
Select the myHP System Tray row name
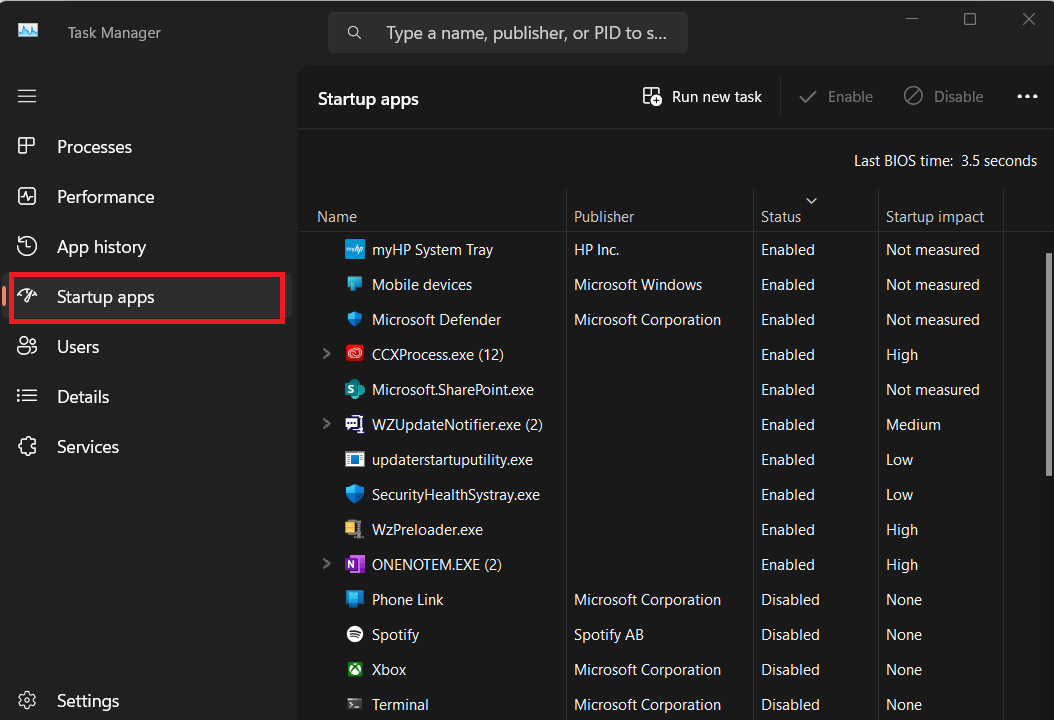tap(432, 250)
